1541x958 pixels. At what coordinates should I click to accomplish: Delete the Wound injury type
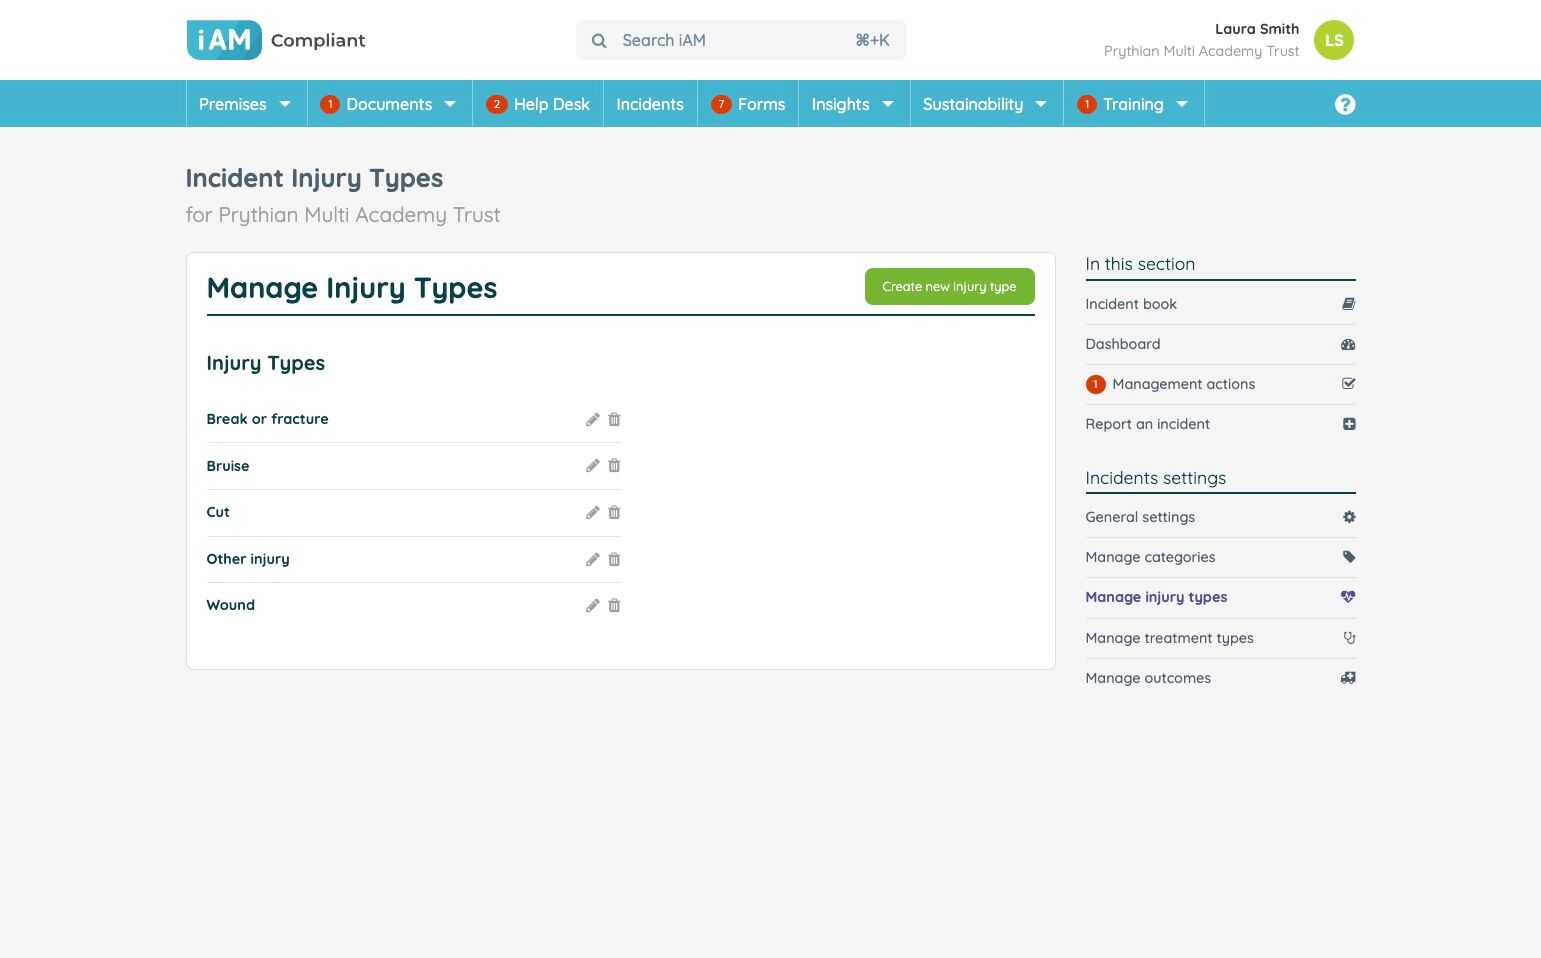tap(614, 606)
